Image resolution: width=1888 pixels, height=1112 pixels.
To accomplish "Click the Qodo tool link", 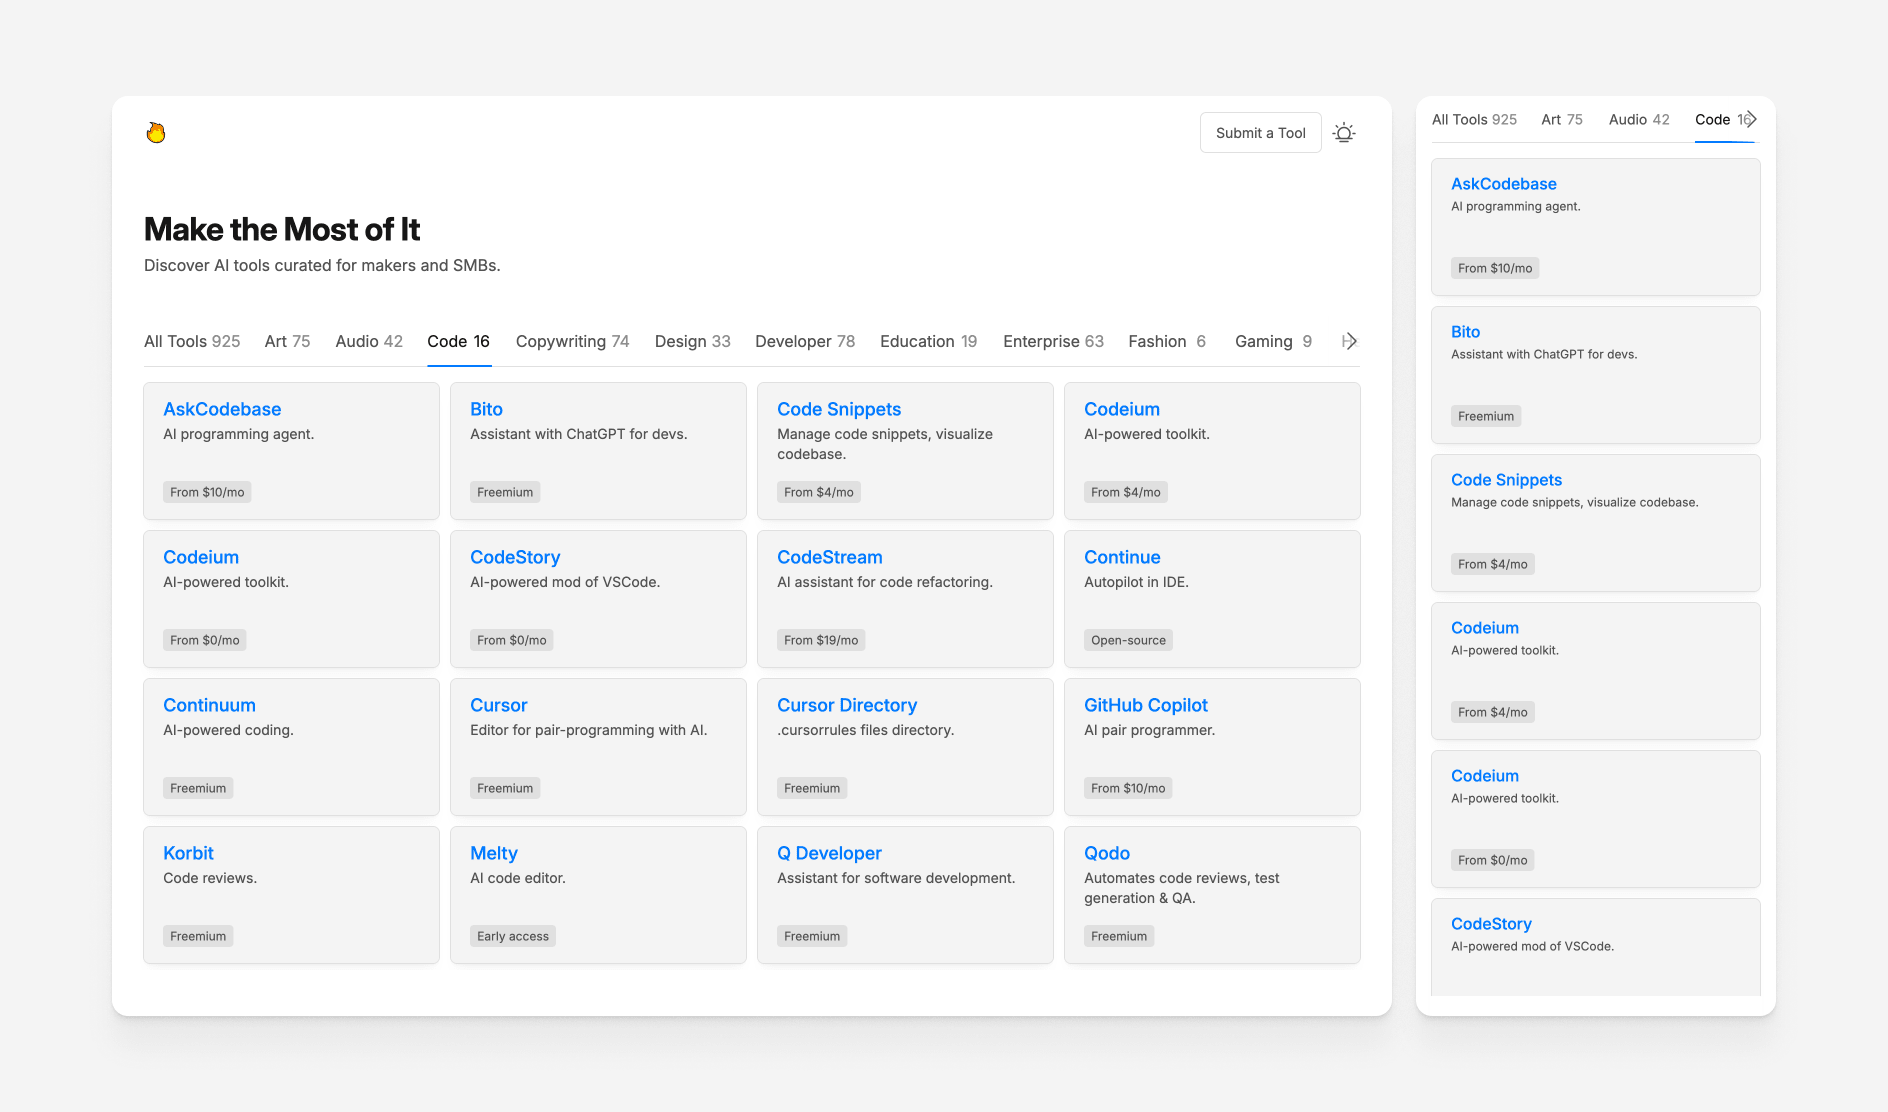I will pos(1106,853).
